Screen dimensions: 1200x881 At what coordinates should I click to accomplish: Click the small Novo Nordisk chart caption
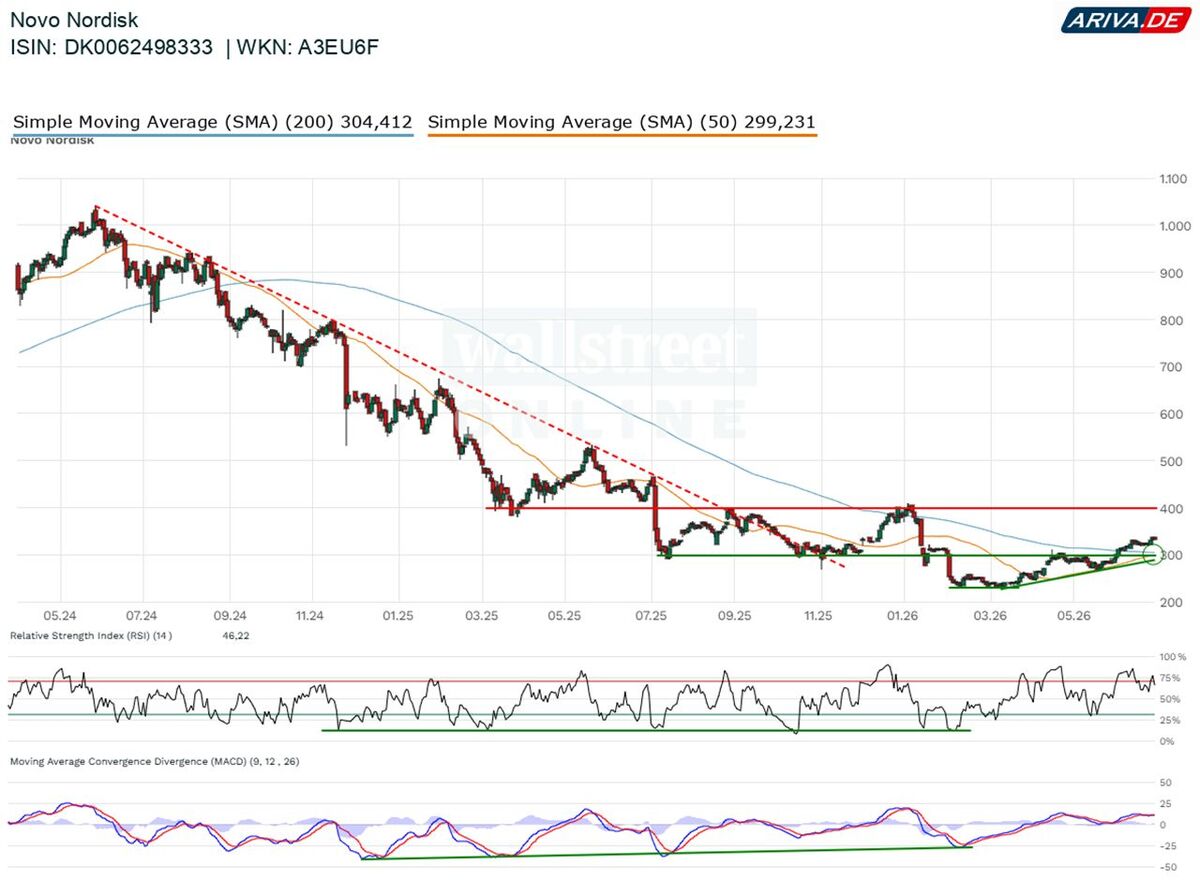[x=51, y=142]
